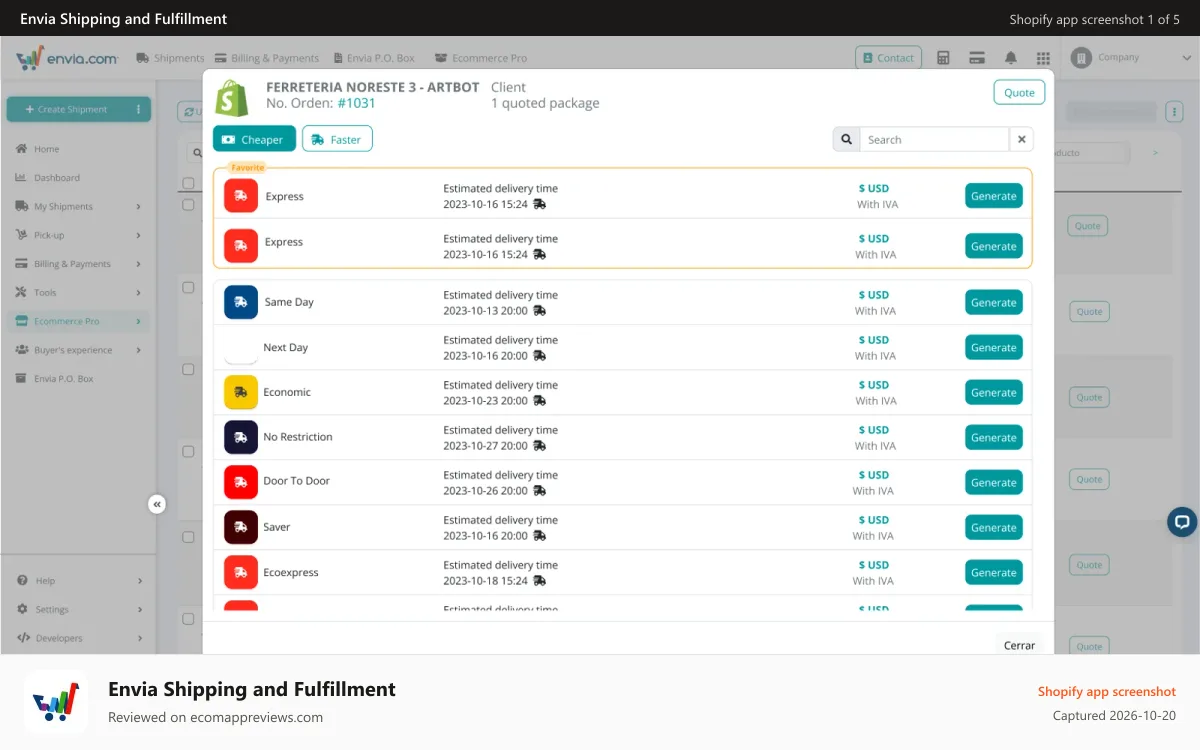Generate label for No Restriction service
Image resolution: width=1200 pixels, height=750 pixels.
994,437
